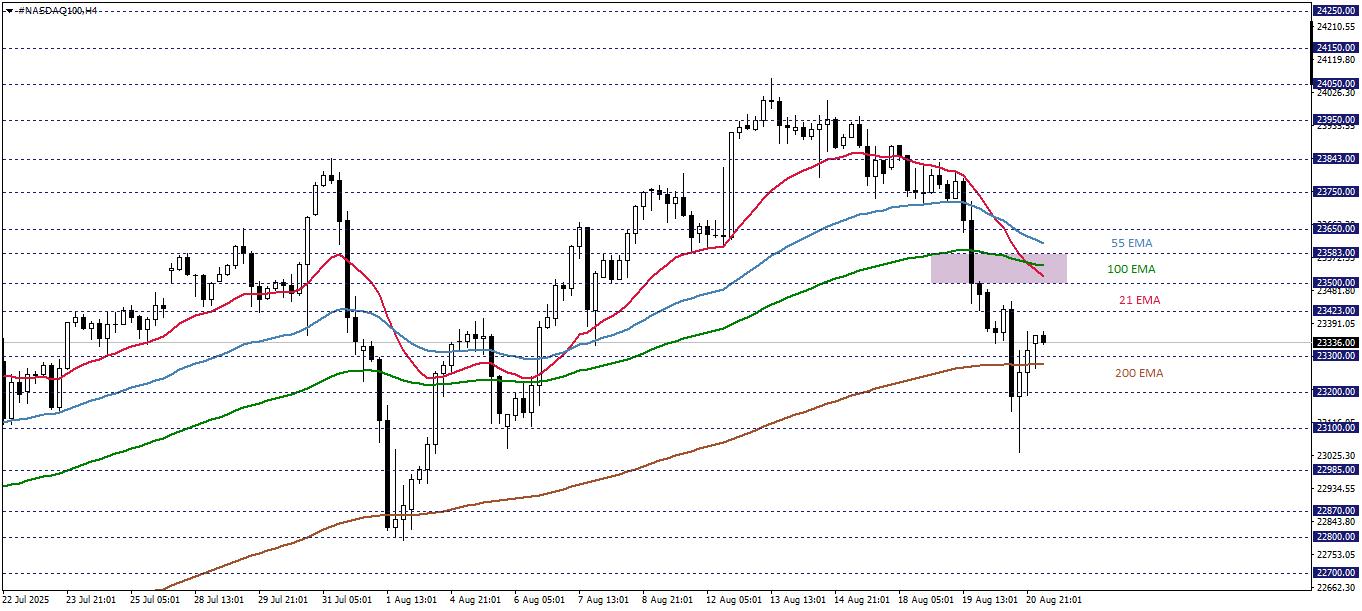1362x611 pixels.
Task: Click the 23025.30 price scale value
Action: coord(1336,456)
